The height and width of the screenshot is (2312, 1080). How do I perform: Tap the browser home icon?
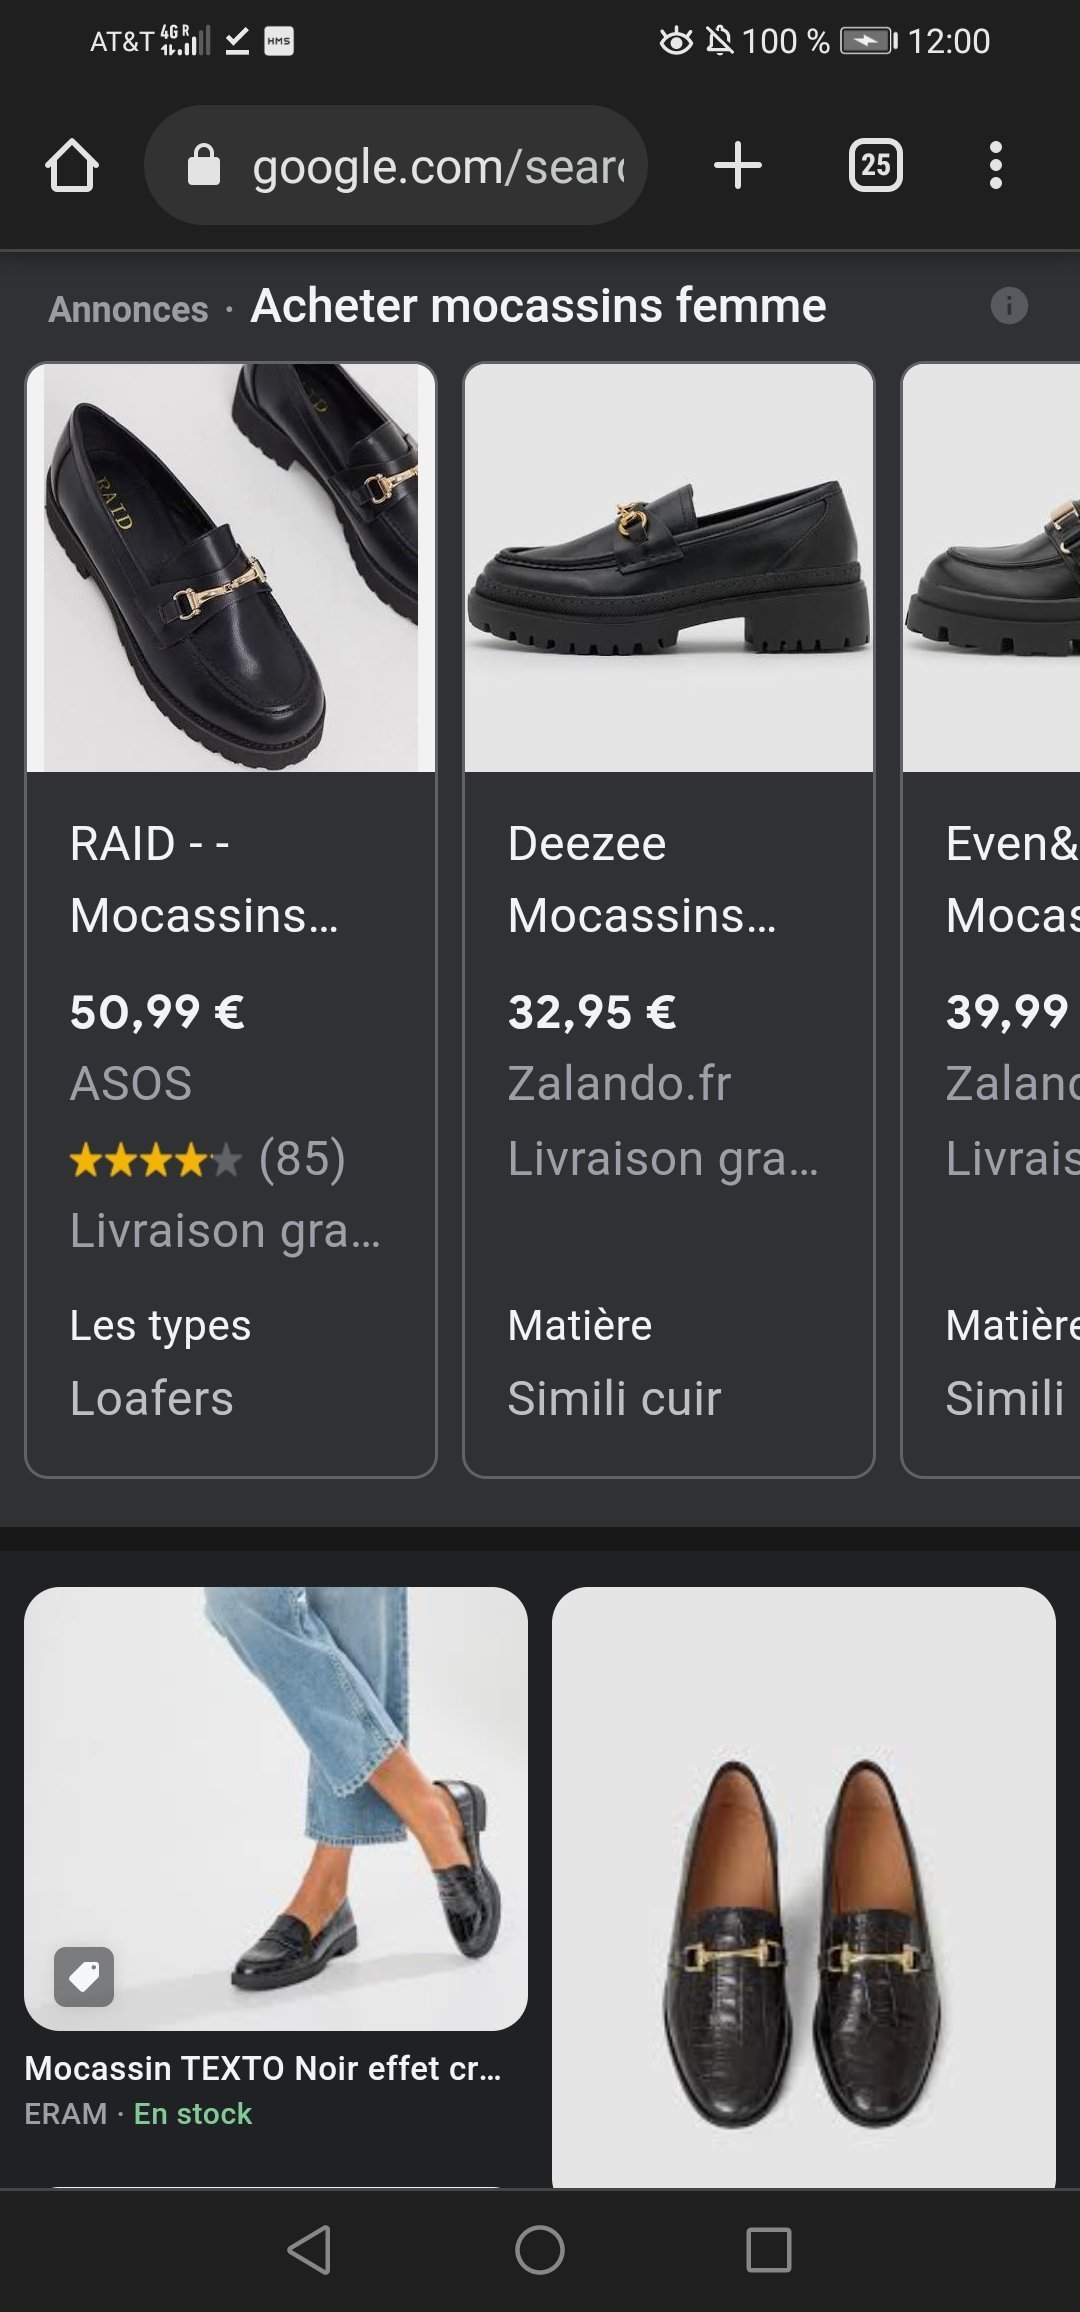click(72, 166)
